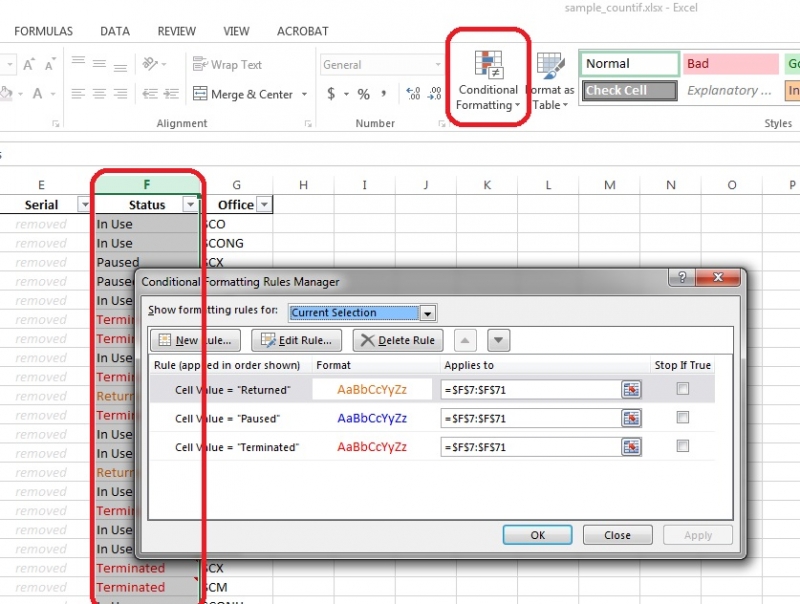Screen dimensions: 800x604
Task: Pick the Bad cell style swatch
Action: [731, 64]
